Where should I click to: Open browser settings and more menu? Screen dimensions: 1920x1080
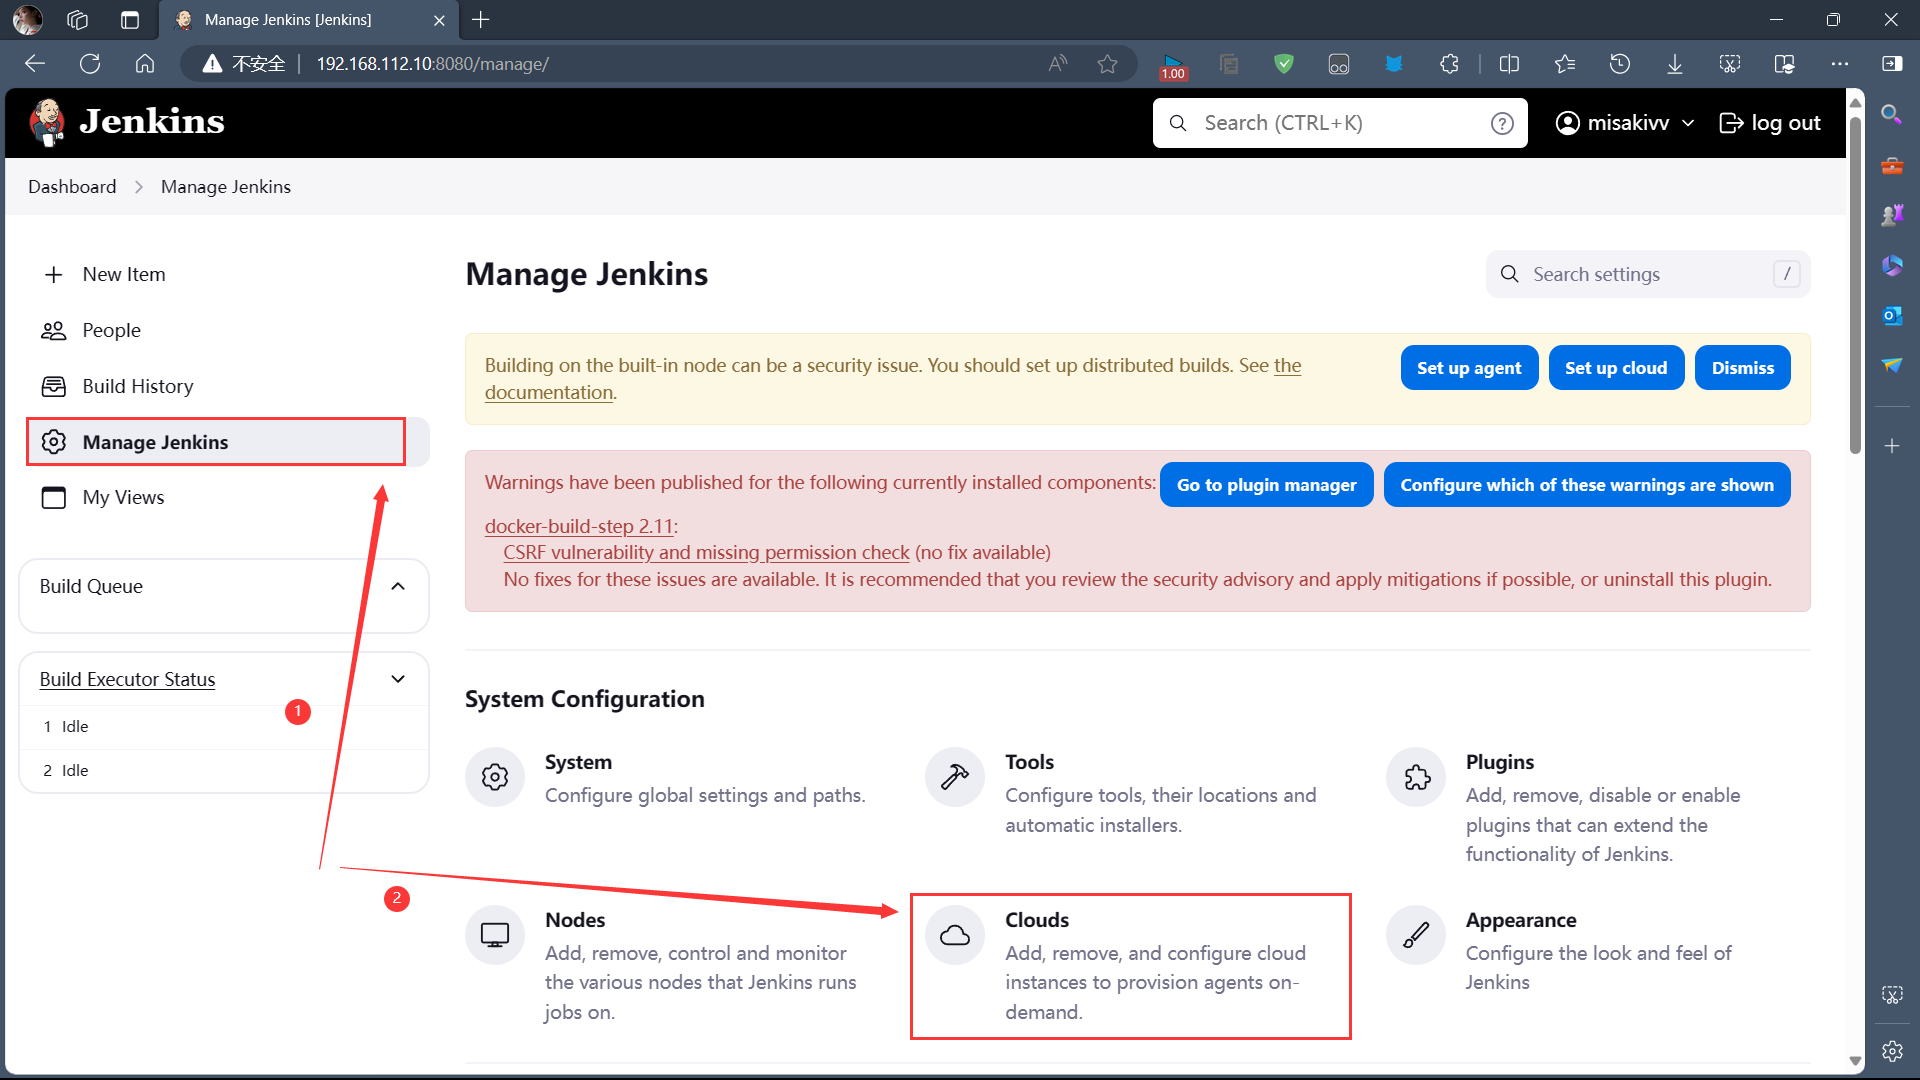point(1840,64)
